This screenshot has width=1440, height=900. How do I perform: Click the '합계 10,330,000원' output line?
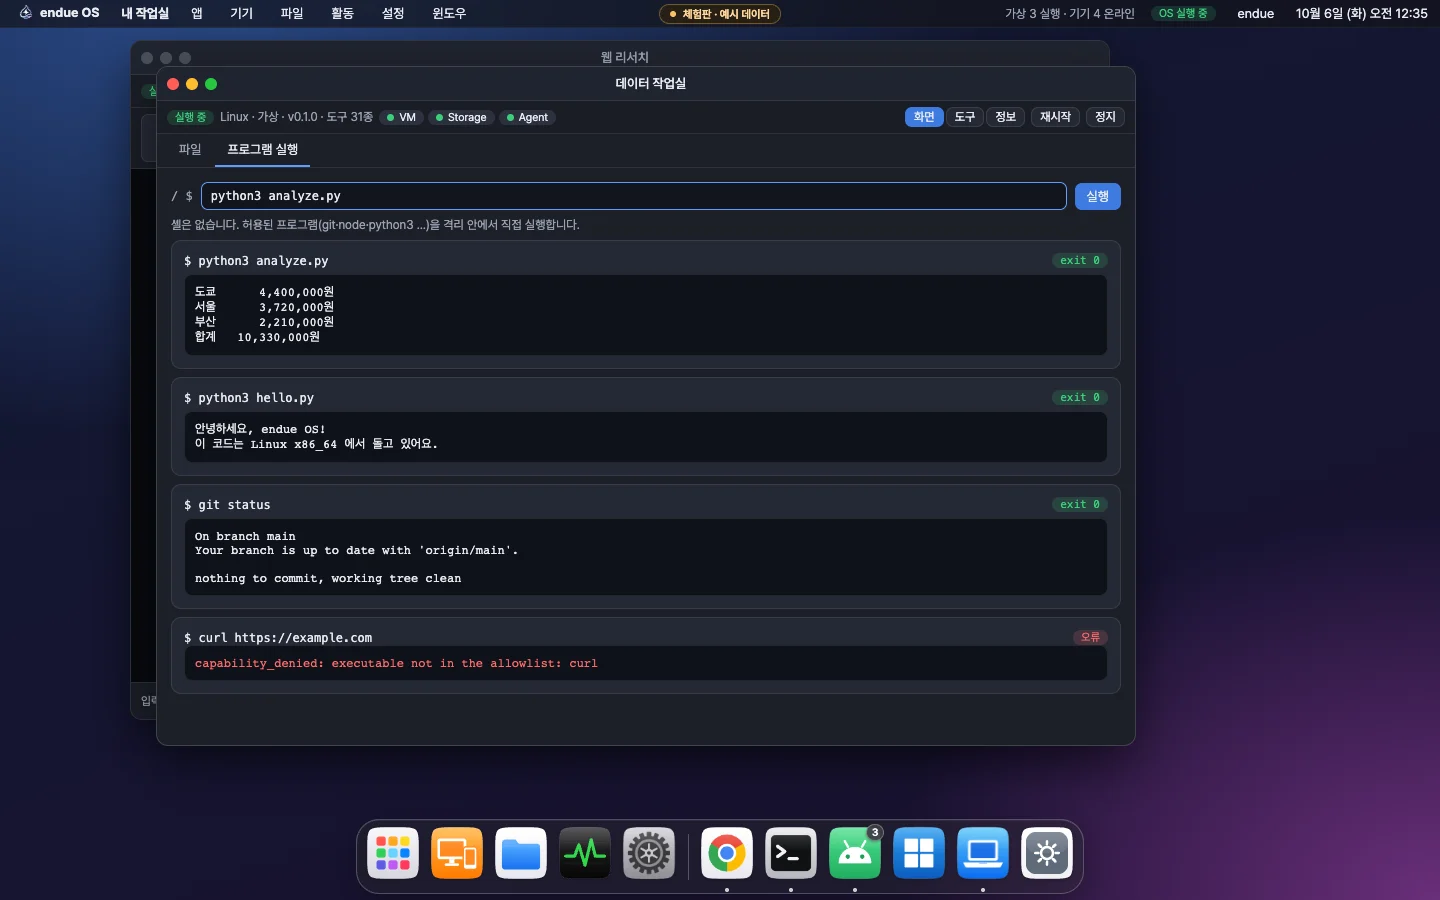pos(257,337)
